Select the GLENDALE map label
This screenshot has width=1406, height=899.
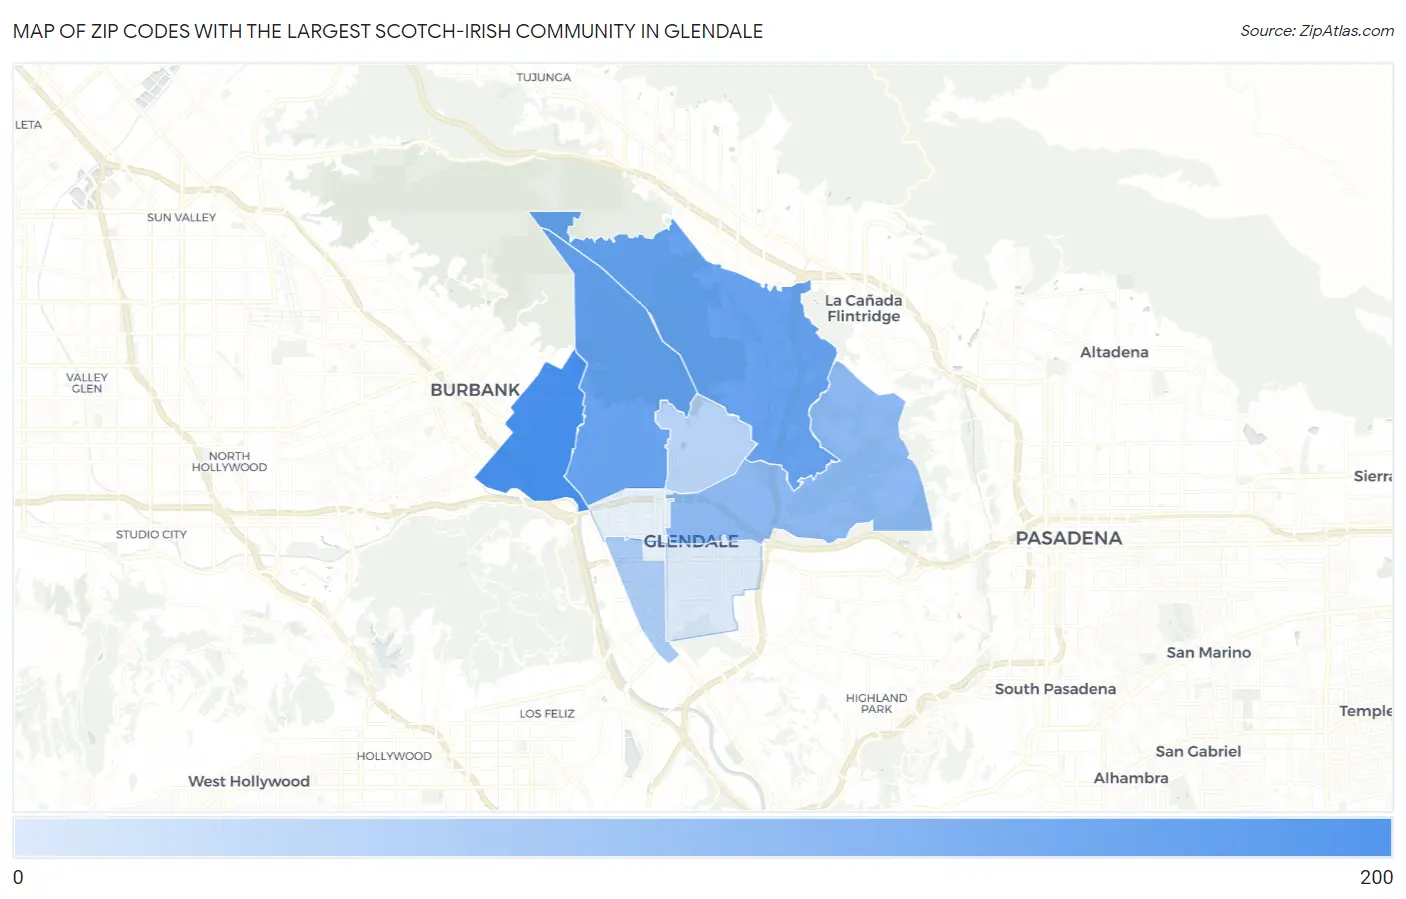(x=691, y=541)
